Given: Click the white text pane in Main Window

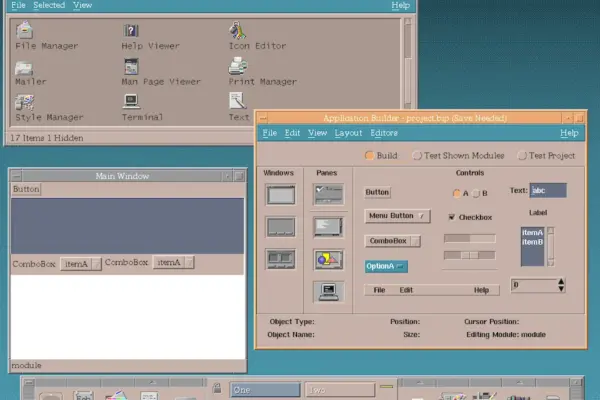Looking at the screenshot, I should coord(128,317).
